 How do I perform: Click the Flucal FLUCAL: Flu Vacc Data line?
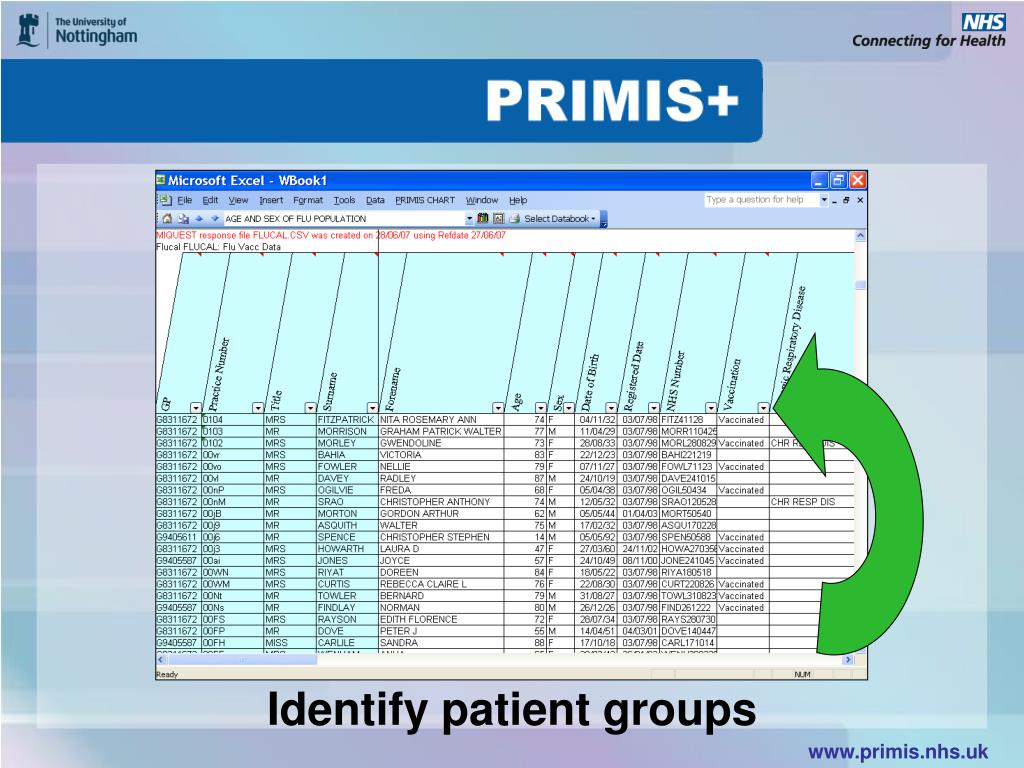tap(218, 247)
